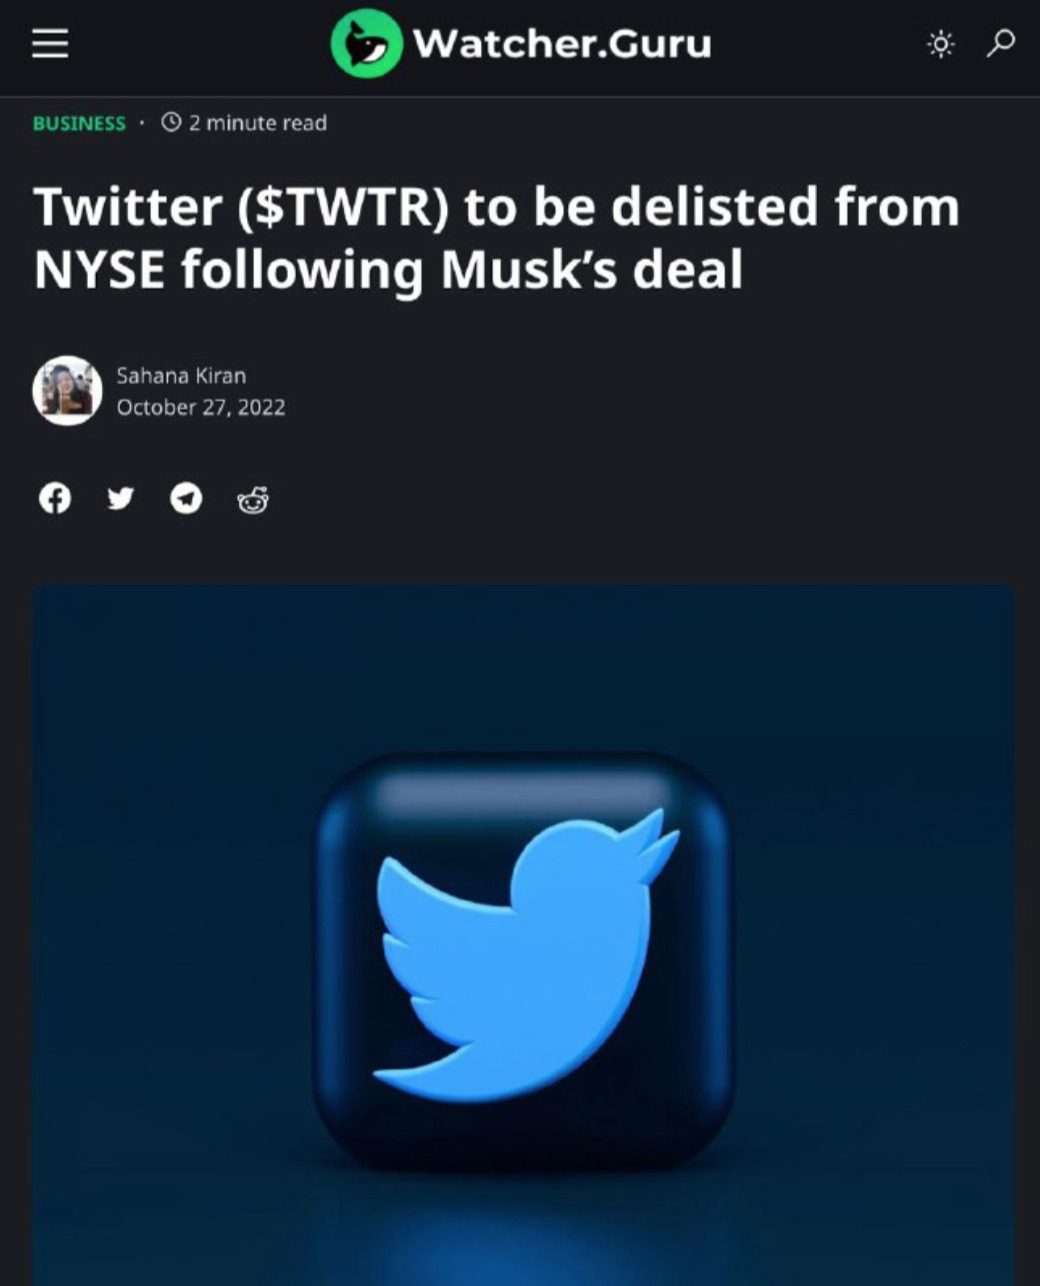Share the article on Twitter
Image resolution: width=1040 pixels, height=1286 pixels.
(x=120, y=498)
